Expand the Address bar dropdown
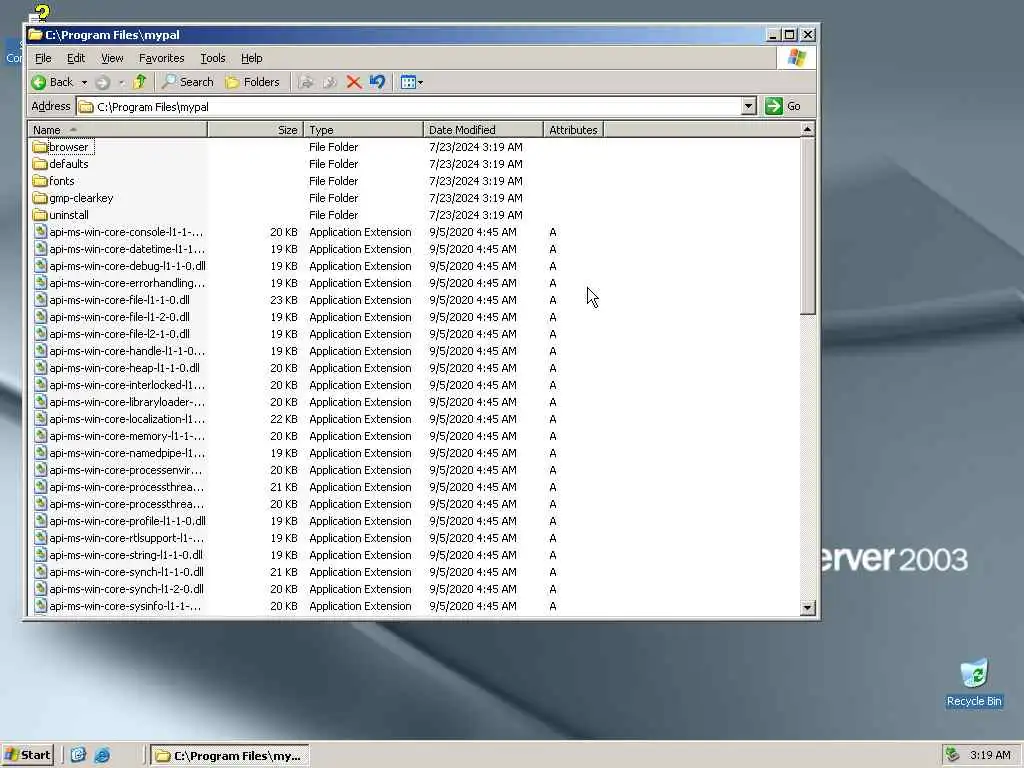The height and width of the screenshot is (768, 1024). coord(748,106)
